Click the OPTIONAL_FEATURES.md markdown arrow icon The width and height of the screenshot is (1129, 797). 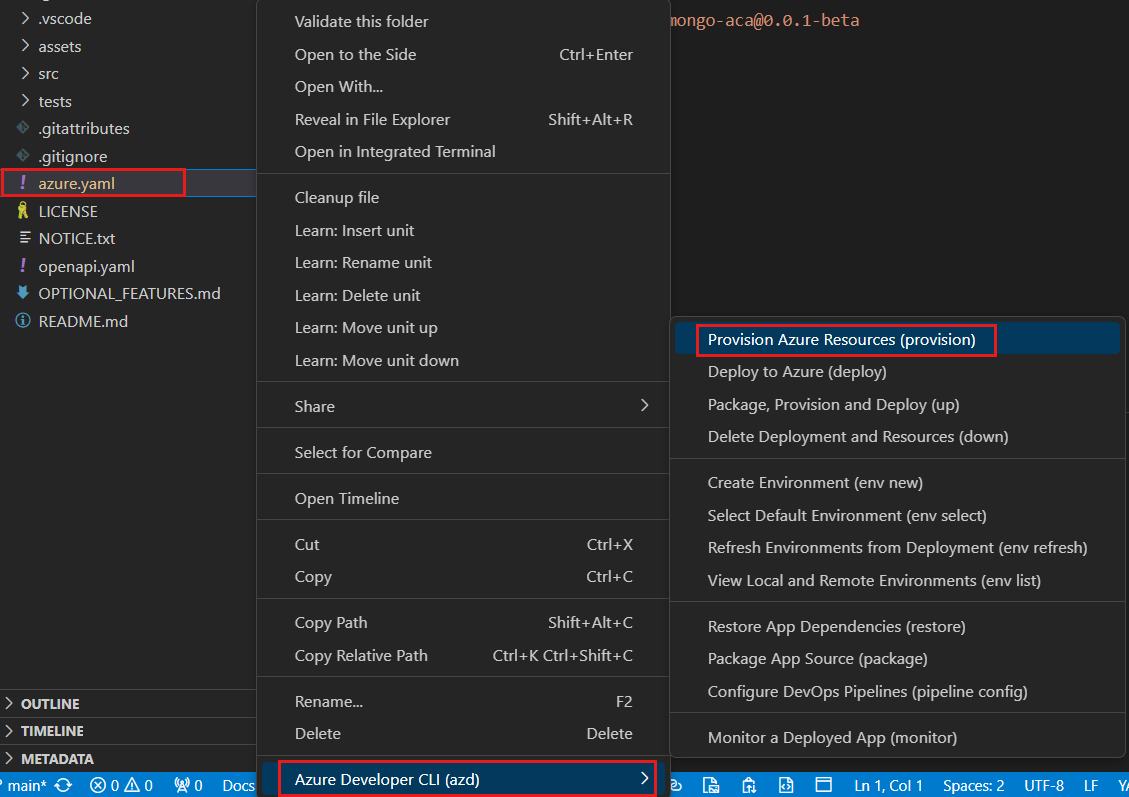point(23,292)
